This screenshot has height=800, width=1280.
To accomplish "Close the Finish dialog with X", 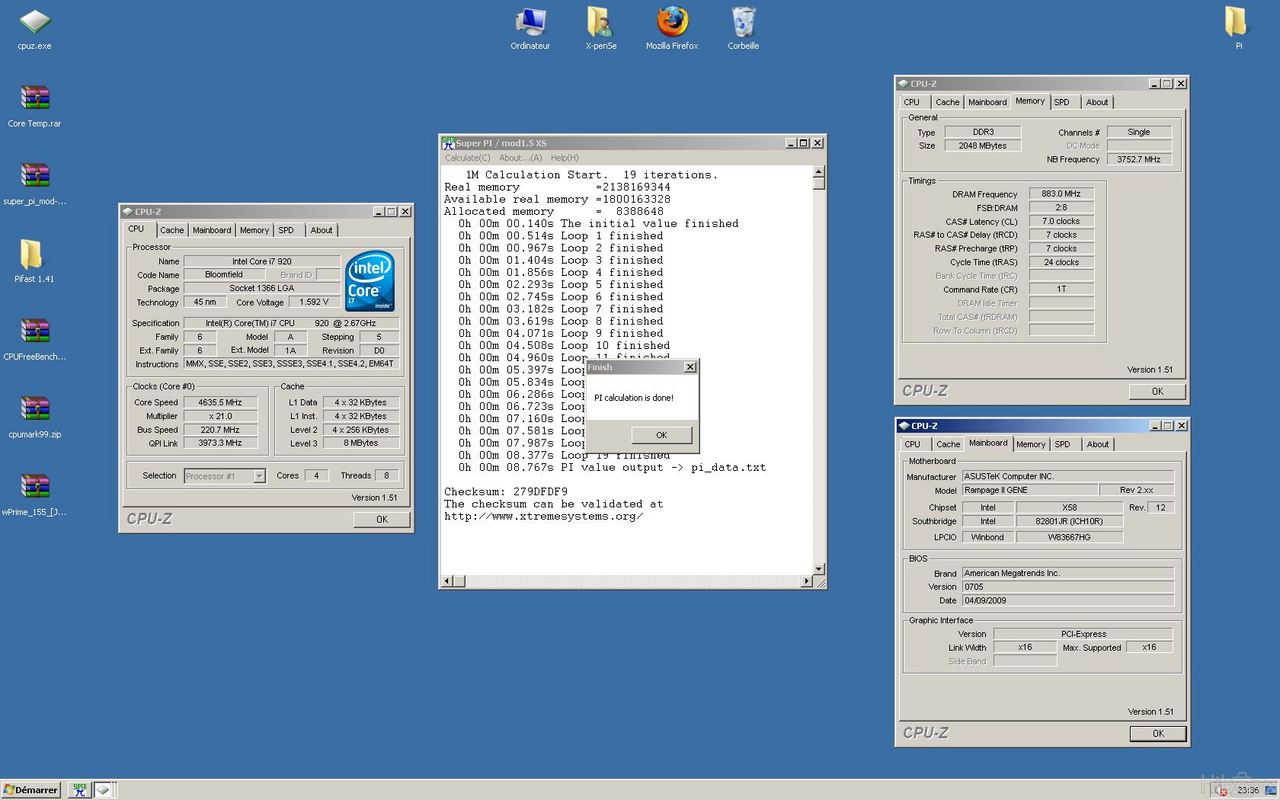I will [x=689, y=367].
